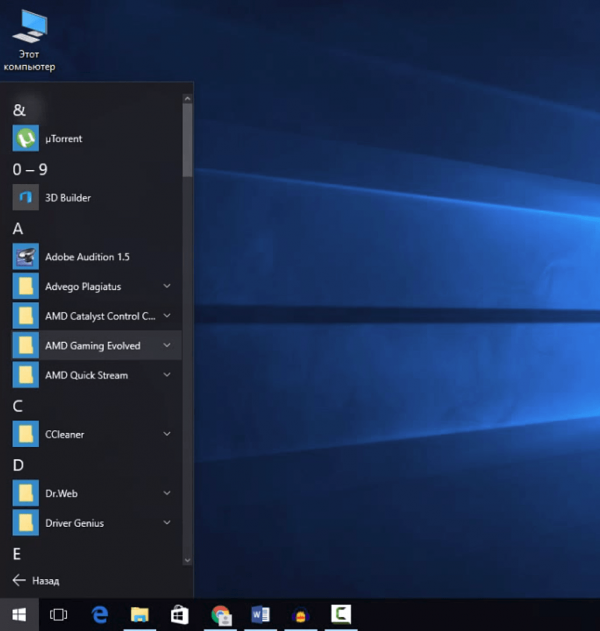Viewport: 600px width, 631px height.
Task: Expand the Advego Plagiatus folder chevron
Action: click(x=167, y=286)
